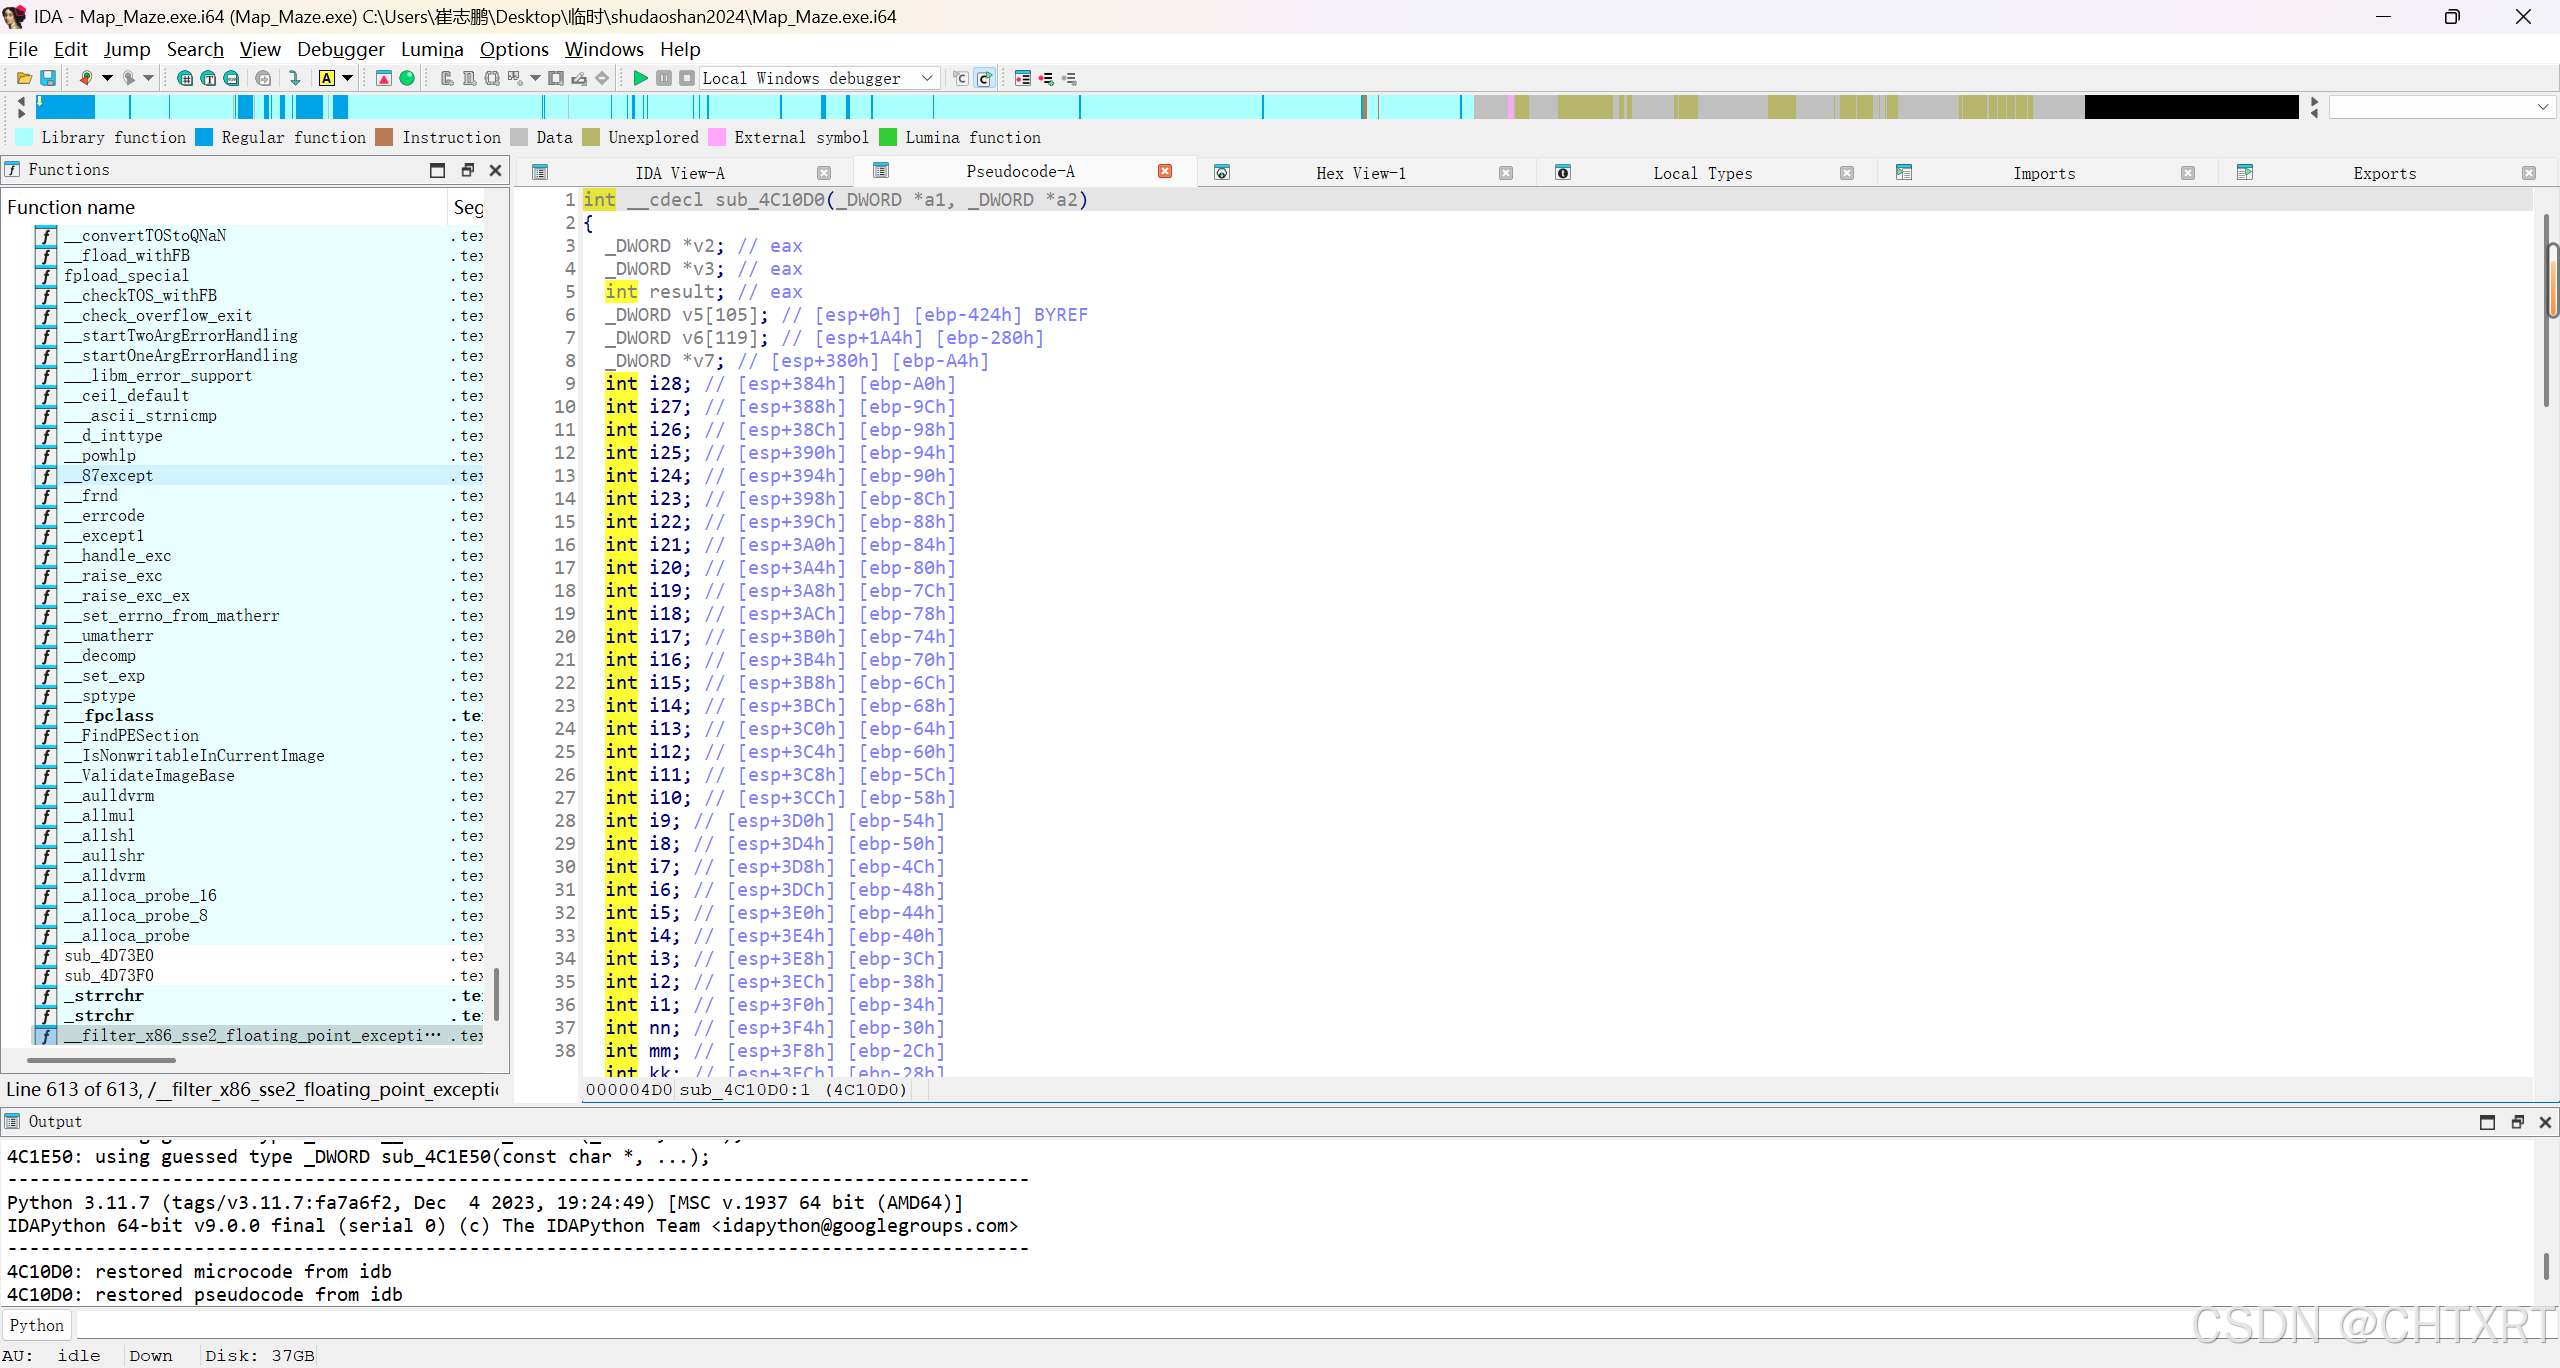Open the File menu
Screen dimensions: 2560x1368
point(23,49)
